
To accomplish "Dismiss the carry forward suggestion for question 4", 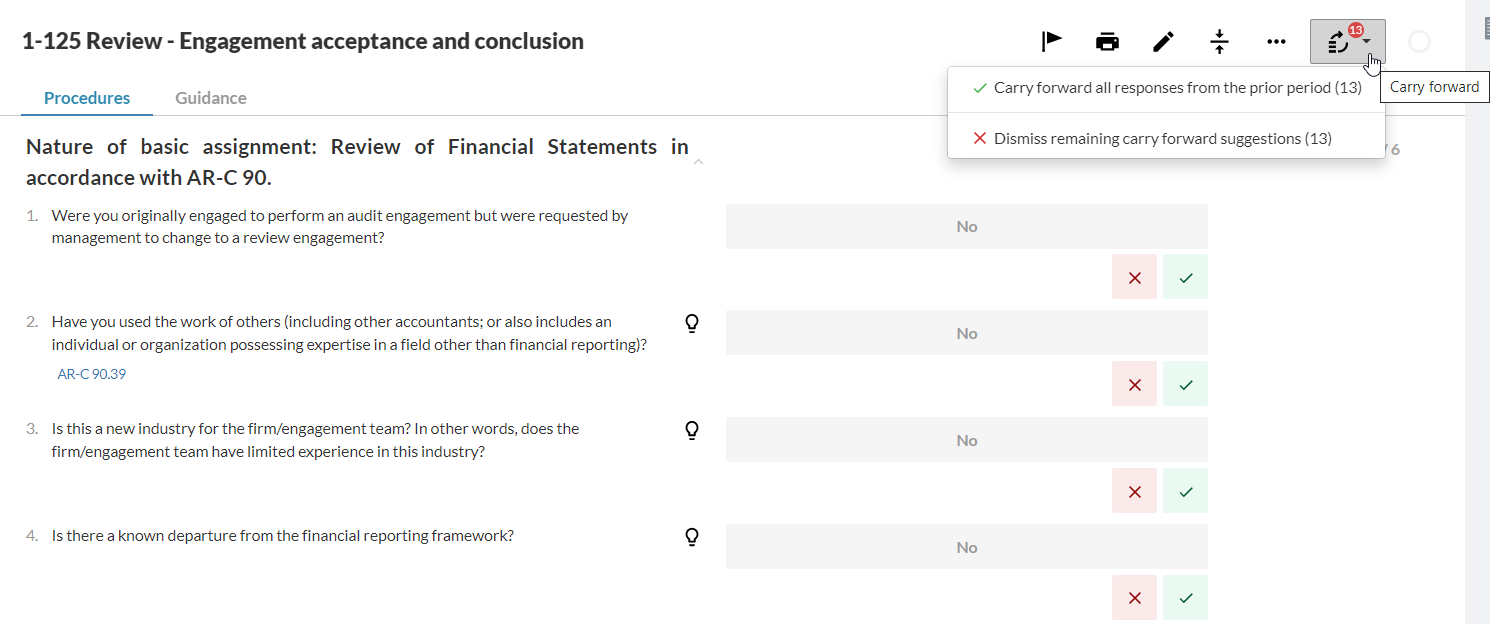I will pyautogui.click(x=1134, y=598).
